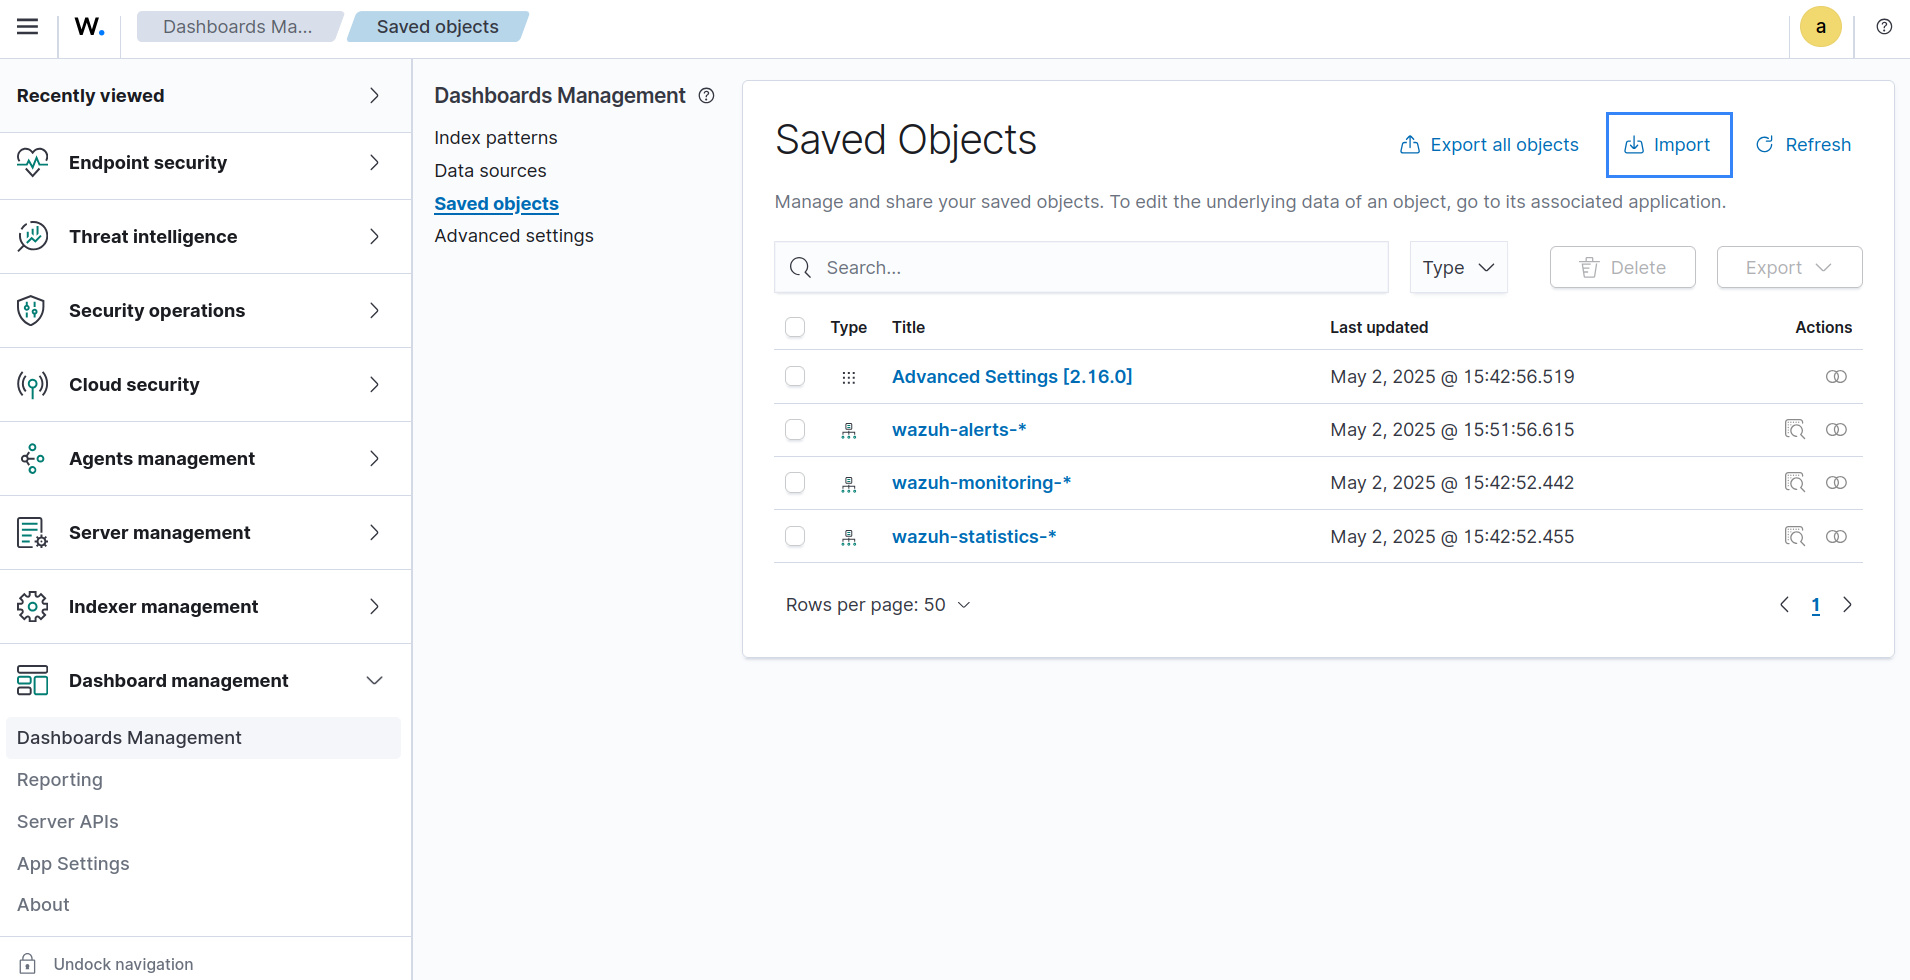Select About in the sidebar

pyautogui.click(x=43, y=905)
